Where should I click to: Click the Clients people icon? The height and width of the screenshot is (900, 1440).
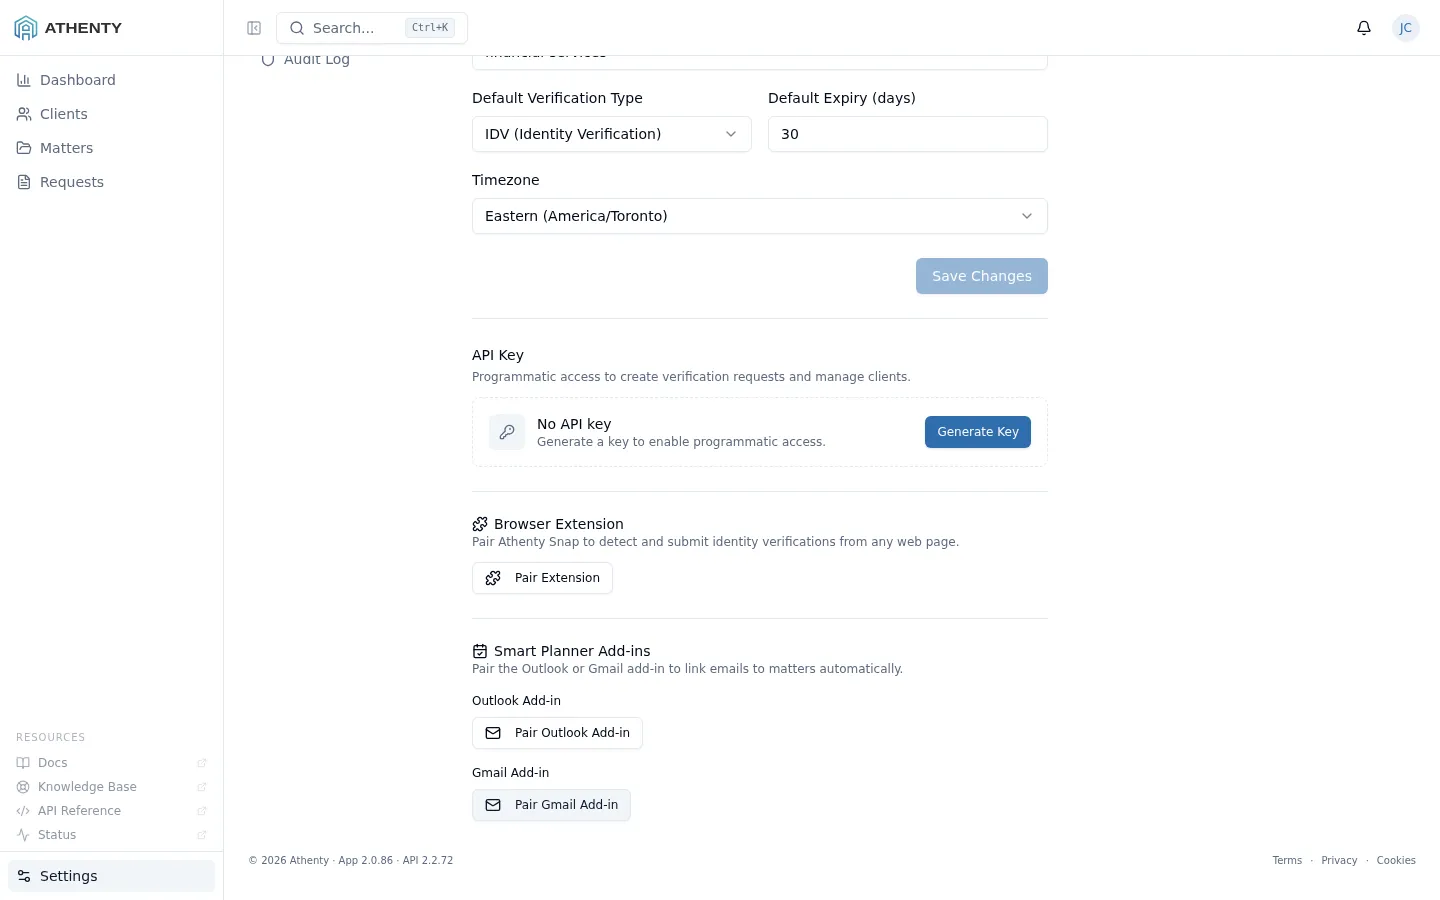pyautogui.click(x=24, y=114)
